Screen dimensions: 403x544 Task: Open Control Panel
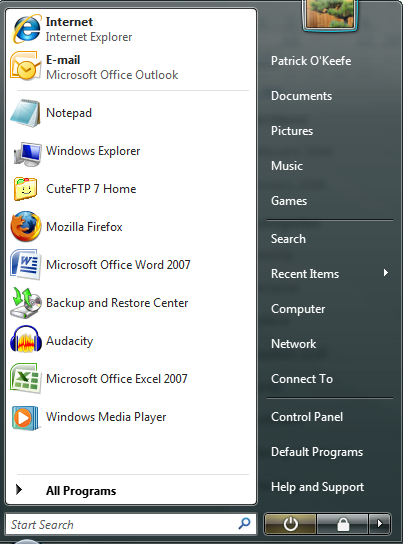(x=307, y=417)
